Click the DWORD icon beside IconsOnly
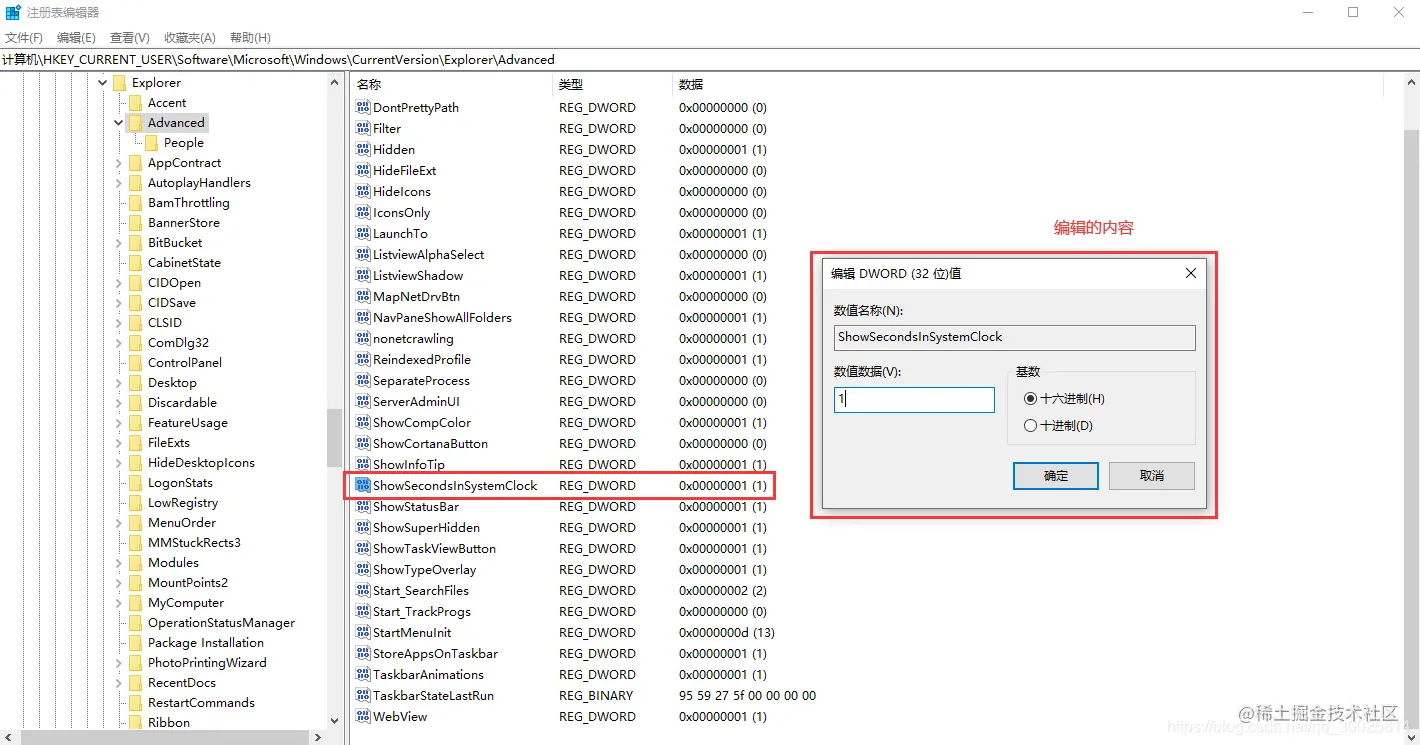 363,212
